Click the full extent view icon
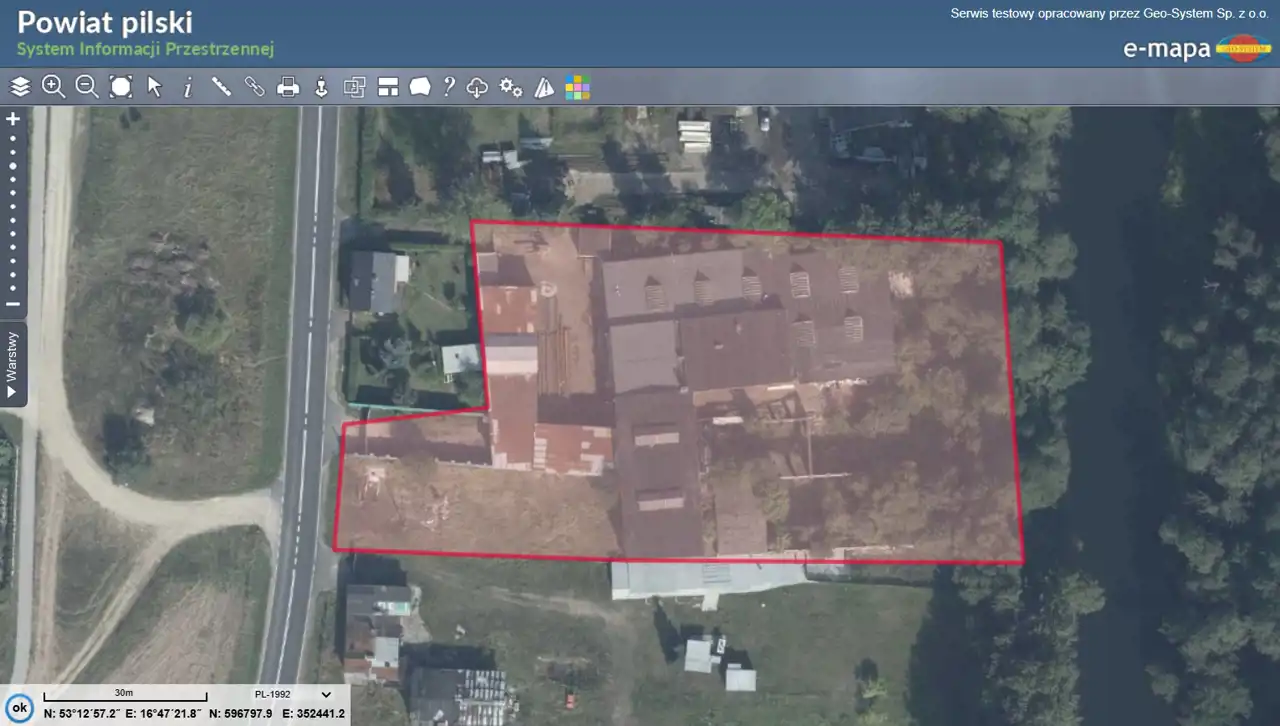Screen dimensions: 1280x726 point(121,87)
